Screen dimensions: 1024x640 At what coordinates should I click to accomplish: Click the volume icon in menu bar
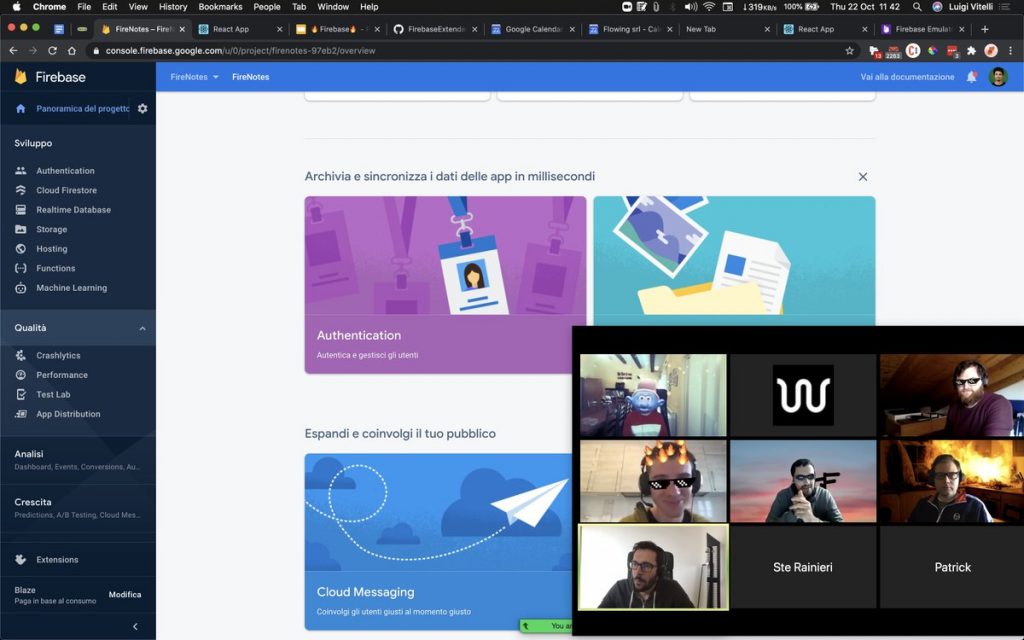point(690,7)
